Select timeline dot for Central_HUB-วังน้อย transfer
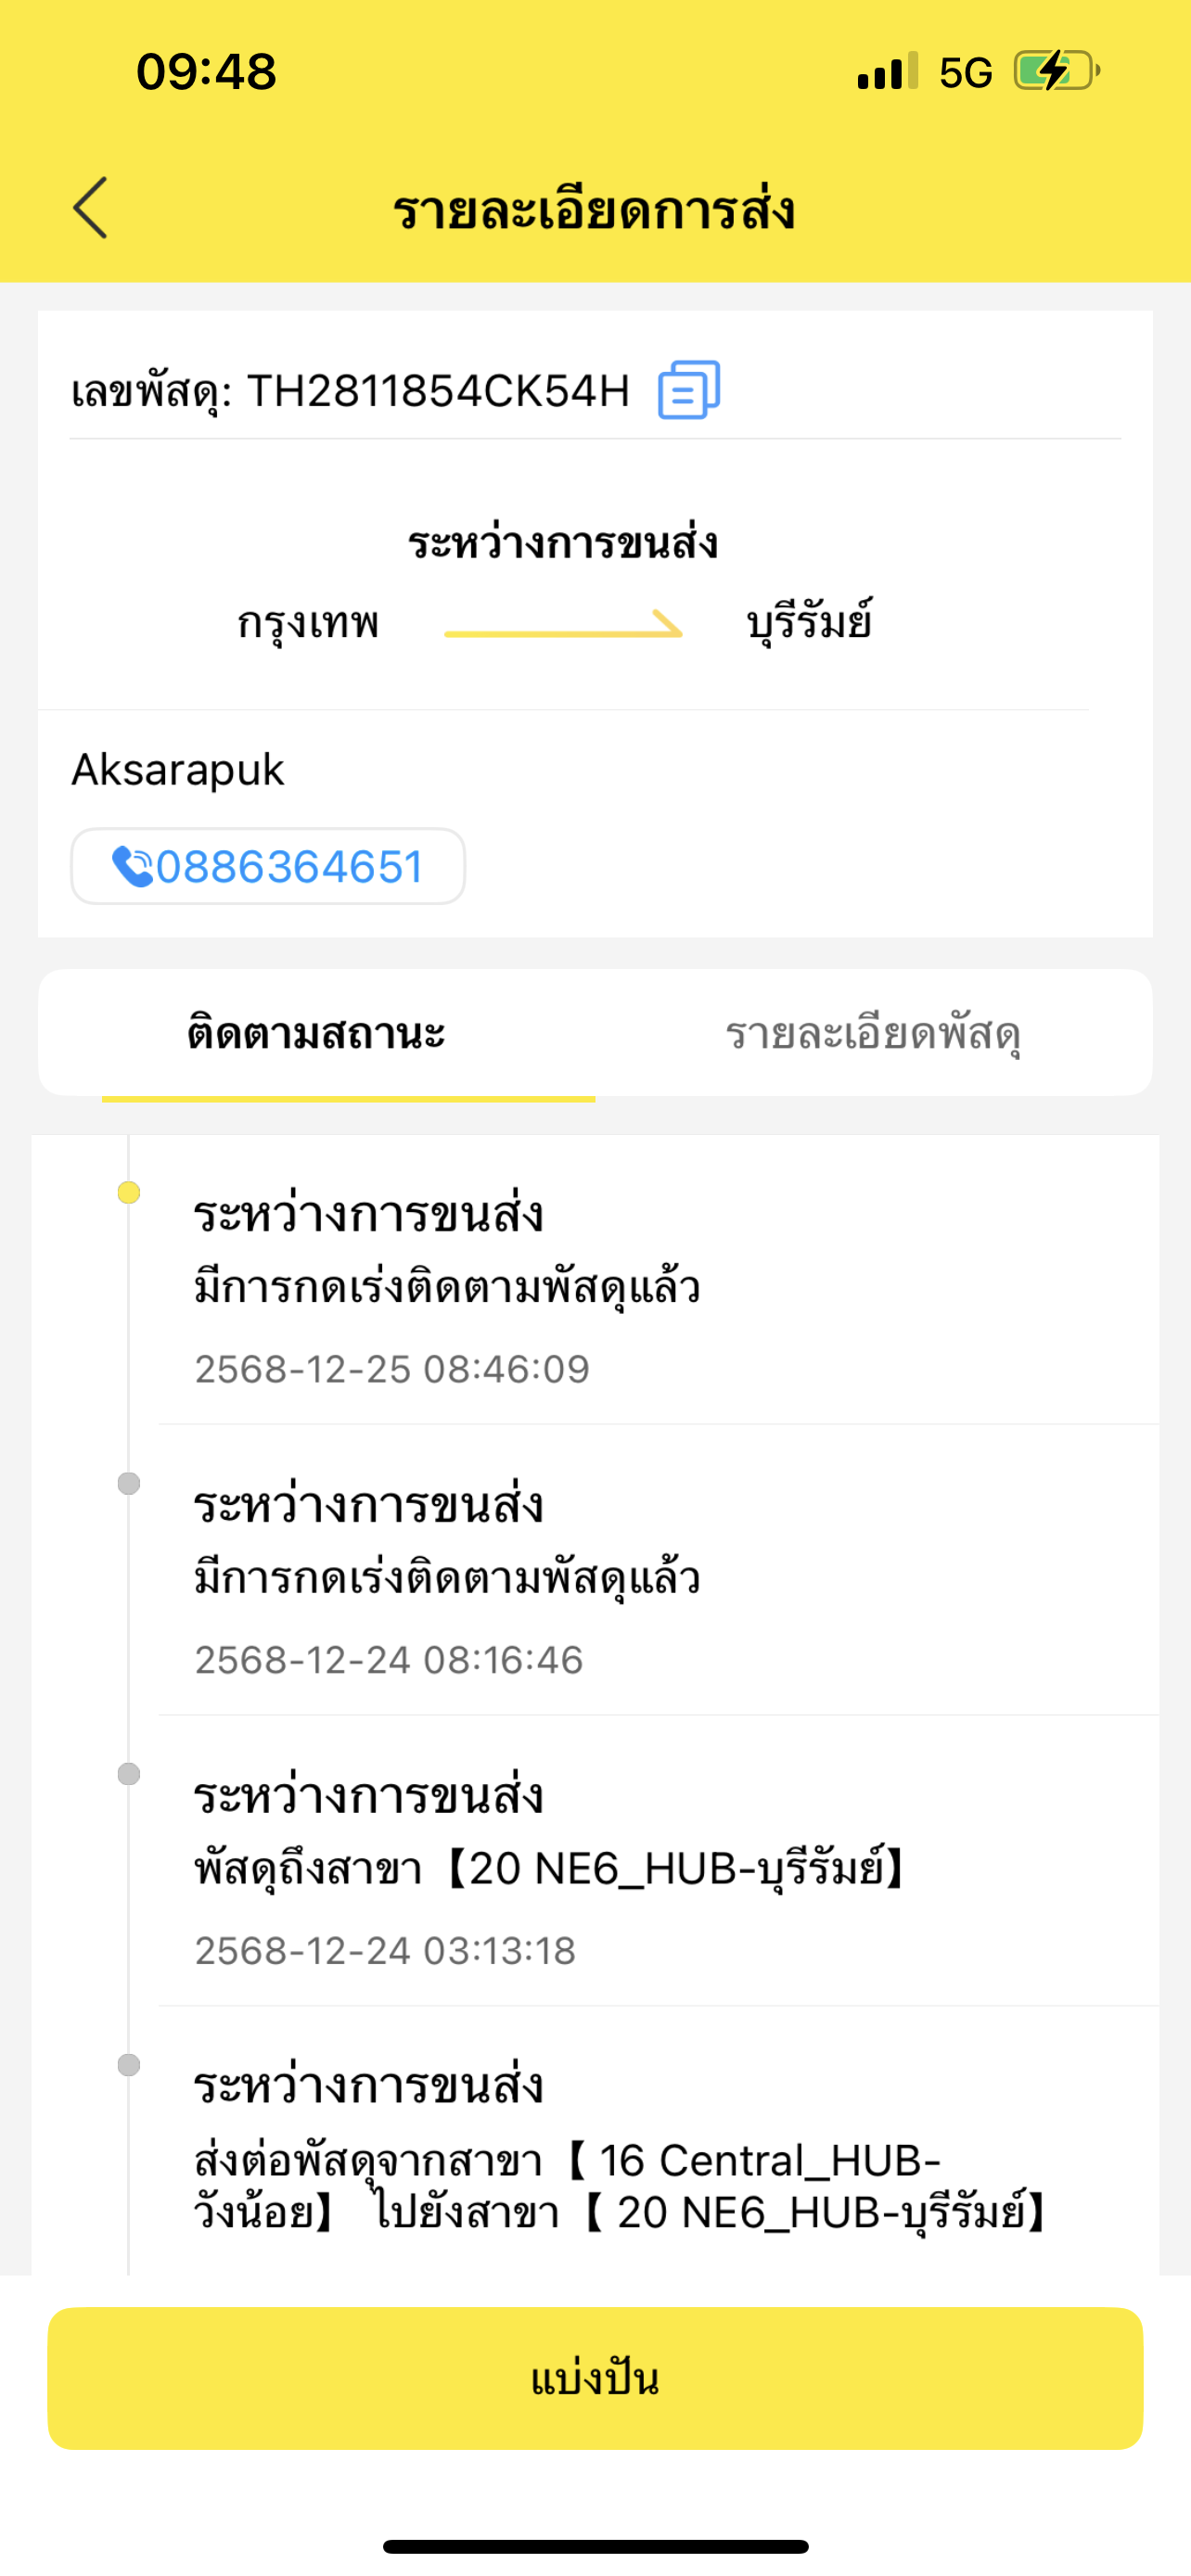The image size is (1191, 2576). 129,2065
